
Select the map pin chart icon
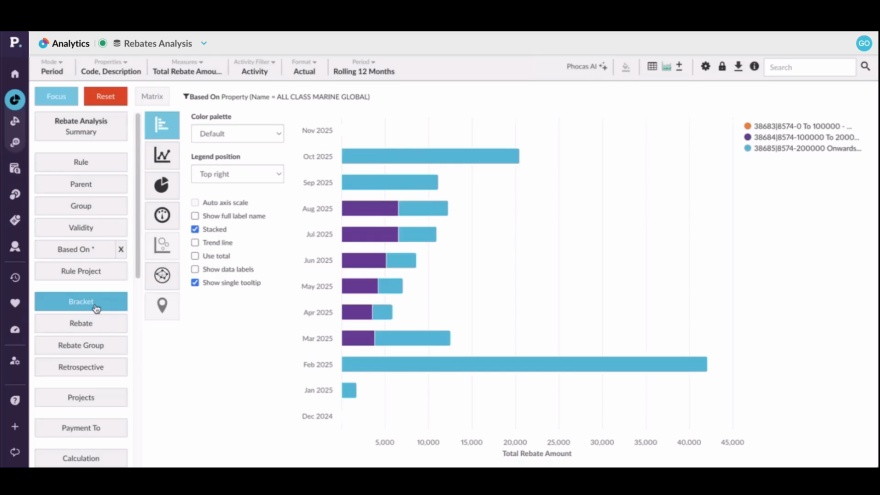pos(162,305)
